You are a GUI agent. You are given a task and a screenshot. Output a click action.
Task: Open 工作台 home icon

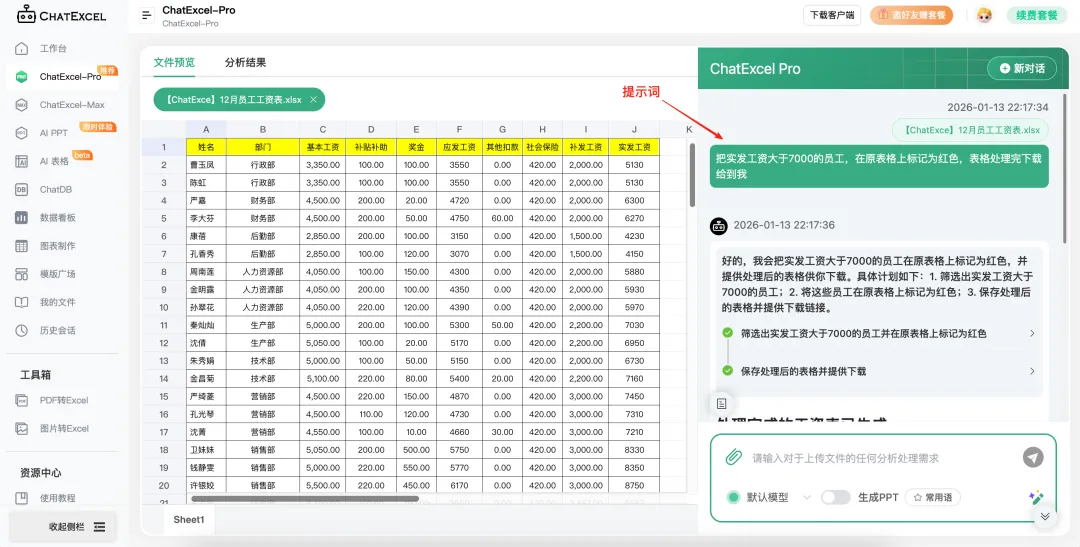(22, 49)
